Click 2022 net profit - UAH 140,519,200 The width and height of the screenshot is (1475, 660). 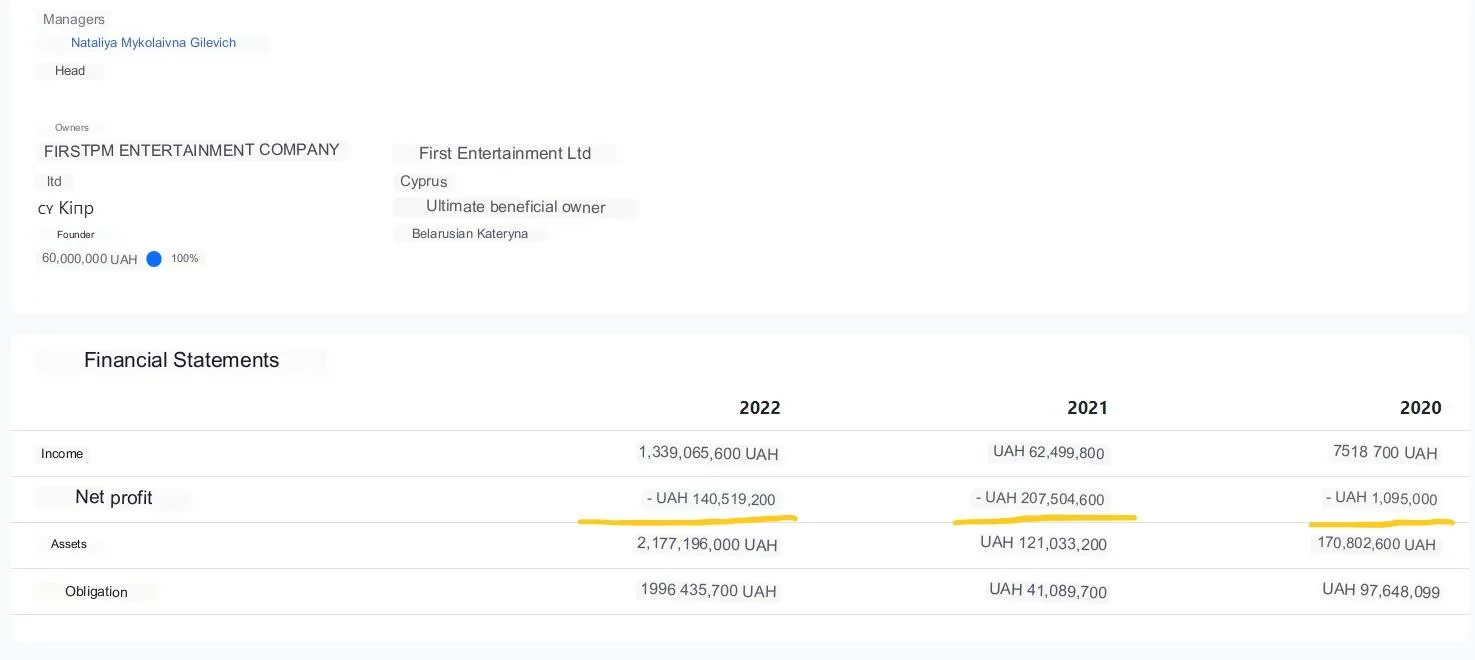pyautogui.click(x=711, y=499)
